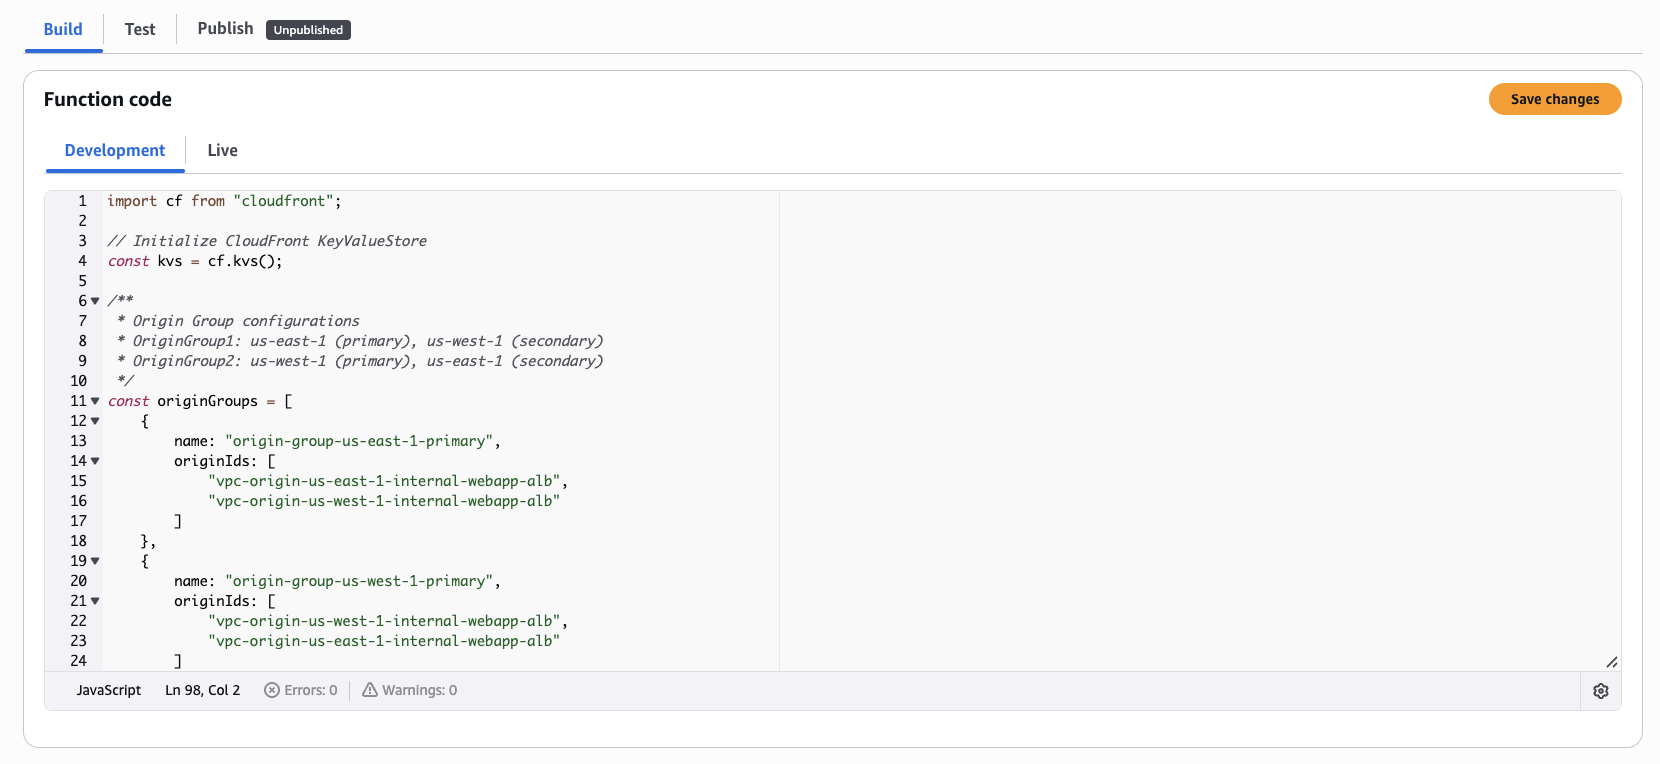Select the Build tab
The width and height of the screenshot is (1660, 764).
tap(63, 29)
